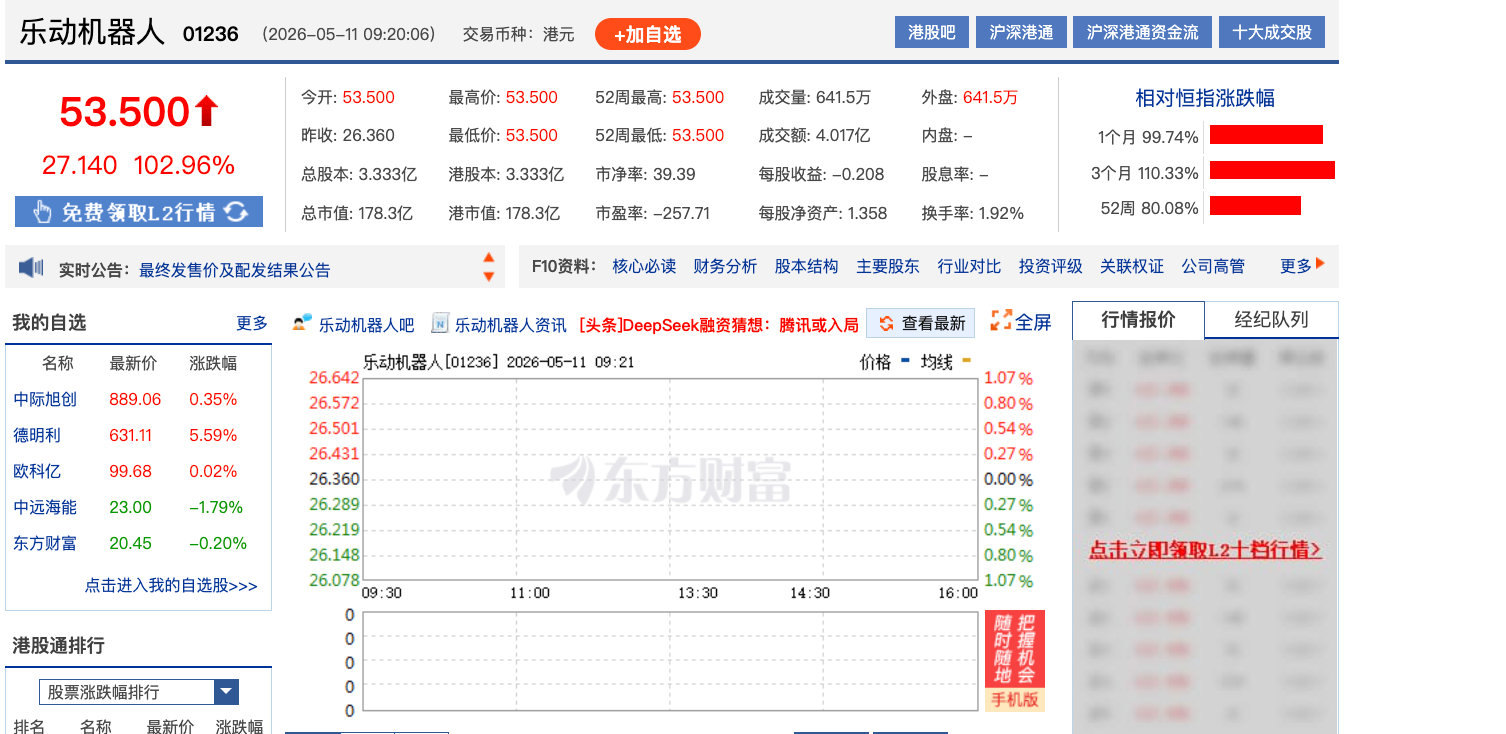The height and width of the screenshot is (734, 1506).
Task: Open 乐动机器人吧 link
Action: click(366, 324)
